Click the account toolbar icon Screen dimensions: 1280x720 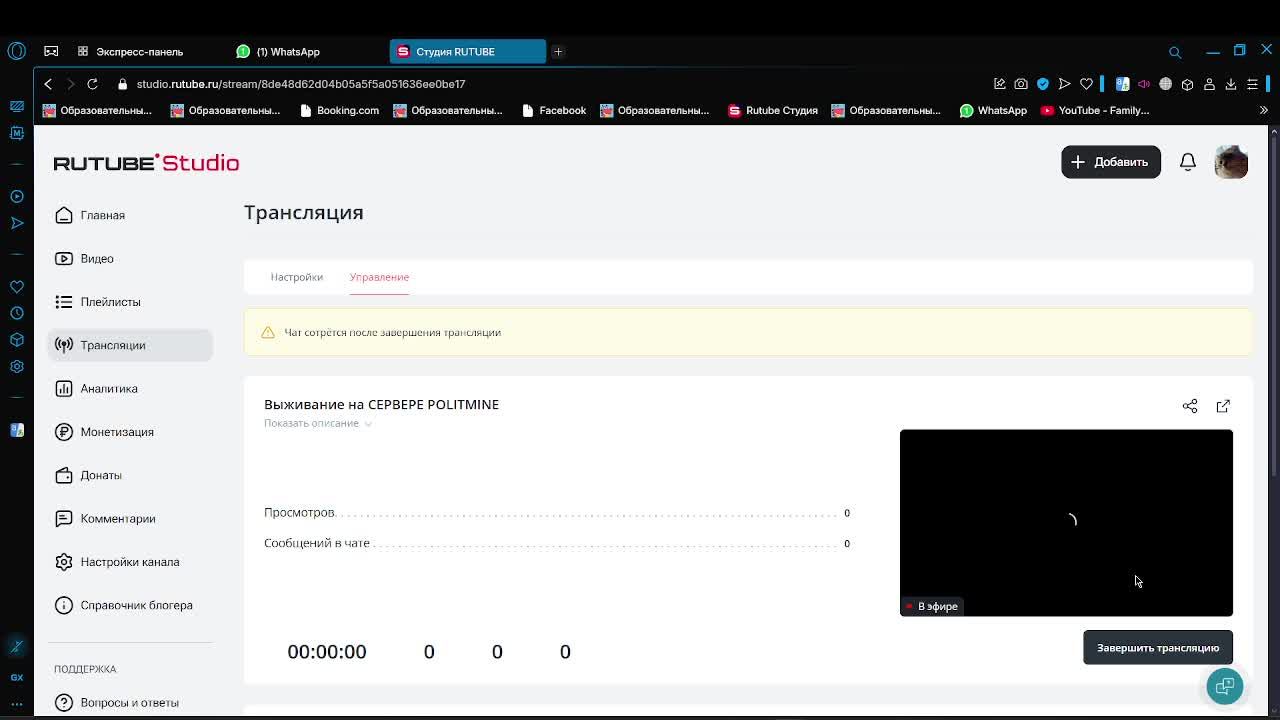point(1209,84)
